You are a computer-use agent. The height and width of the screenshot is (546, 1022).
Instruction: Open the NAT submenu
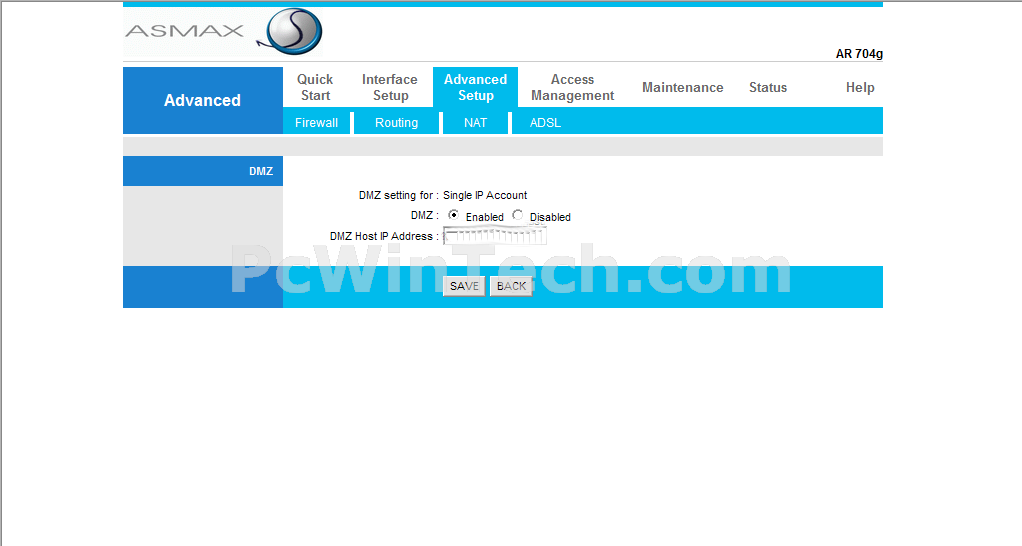(475, 122)
